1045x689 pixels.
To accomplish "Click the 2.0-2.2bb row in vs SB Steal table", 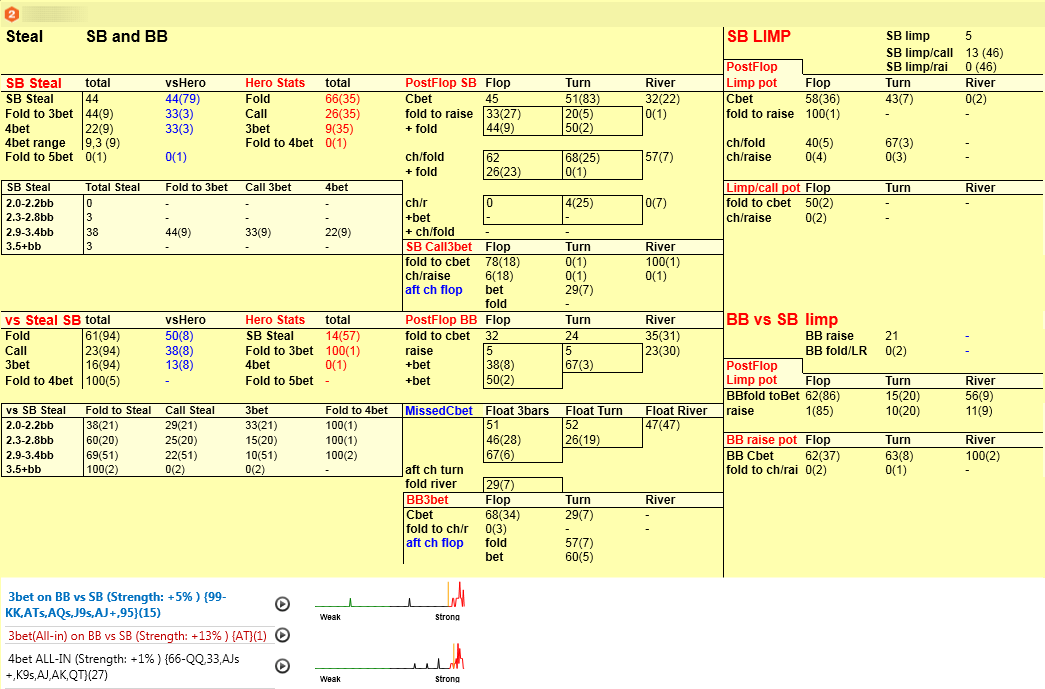I will pos(201,425).
